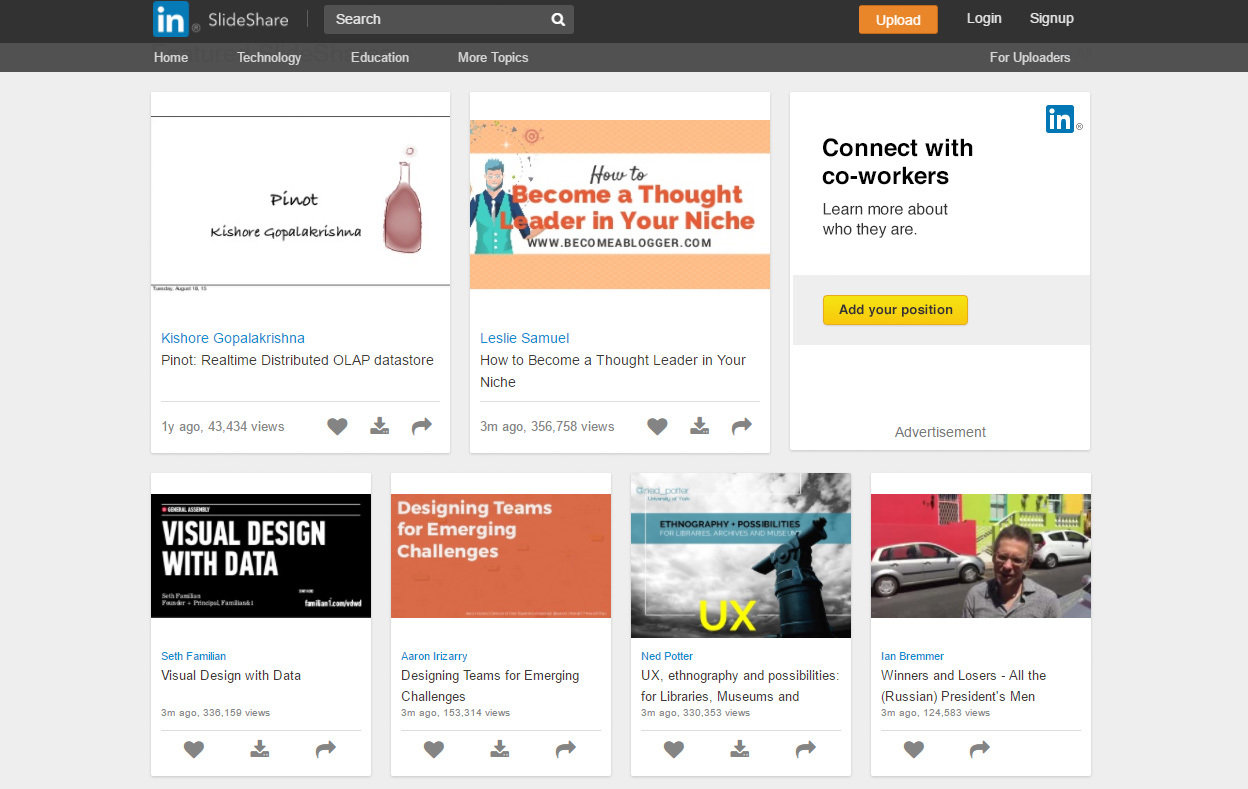Click the '3m ago, 336,159 views' text
This screenshot has height=789, width=1248.
coord(215,713)
